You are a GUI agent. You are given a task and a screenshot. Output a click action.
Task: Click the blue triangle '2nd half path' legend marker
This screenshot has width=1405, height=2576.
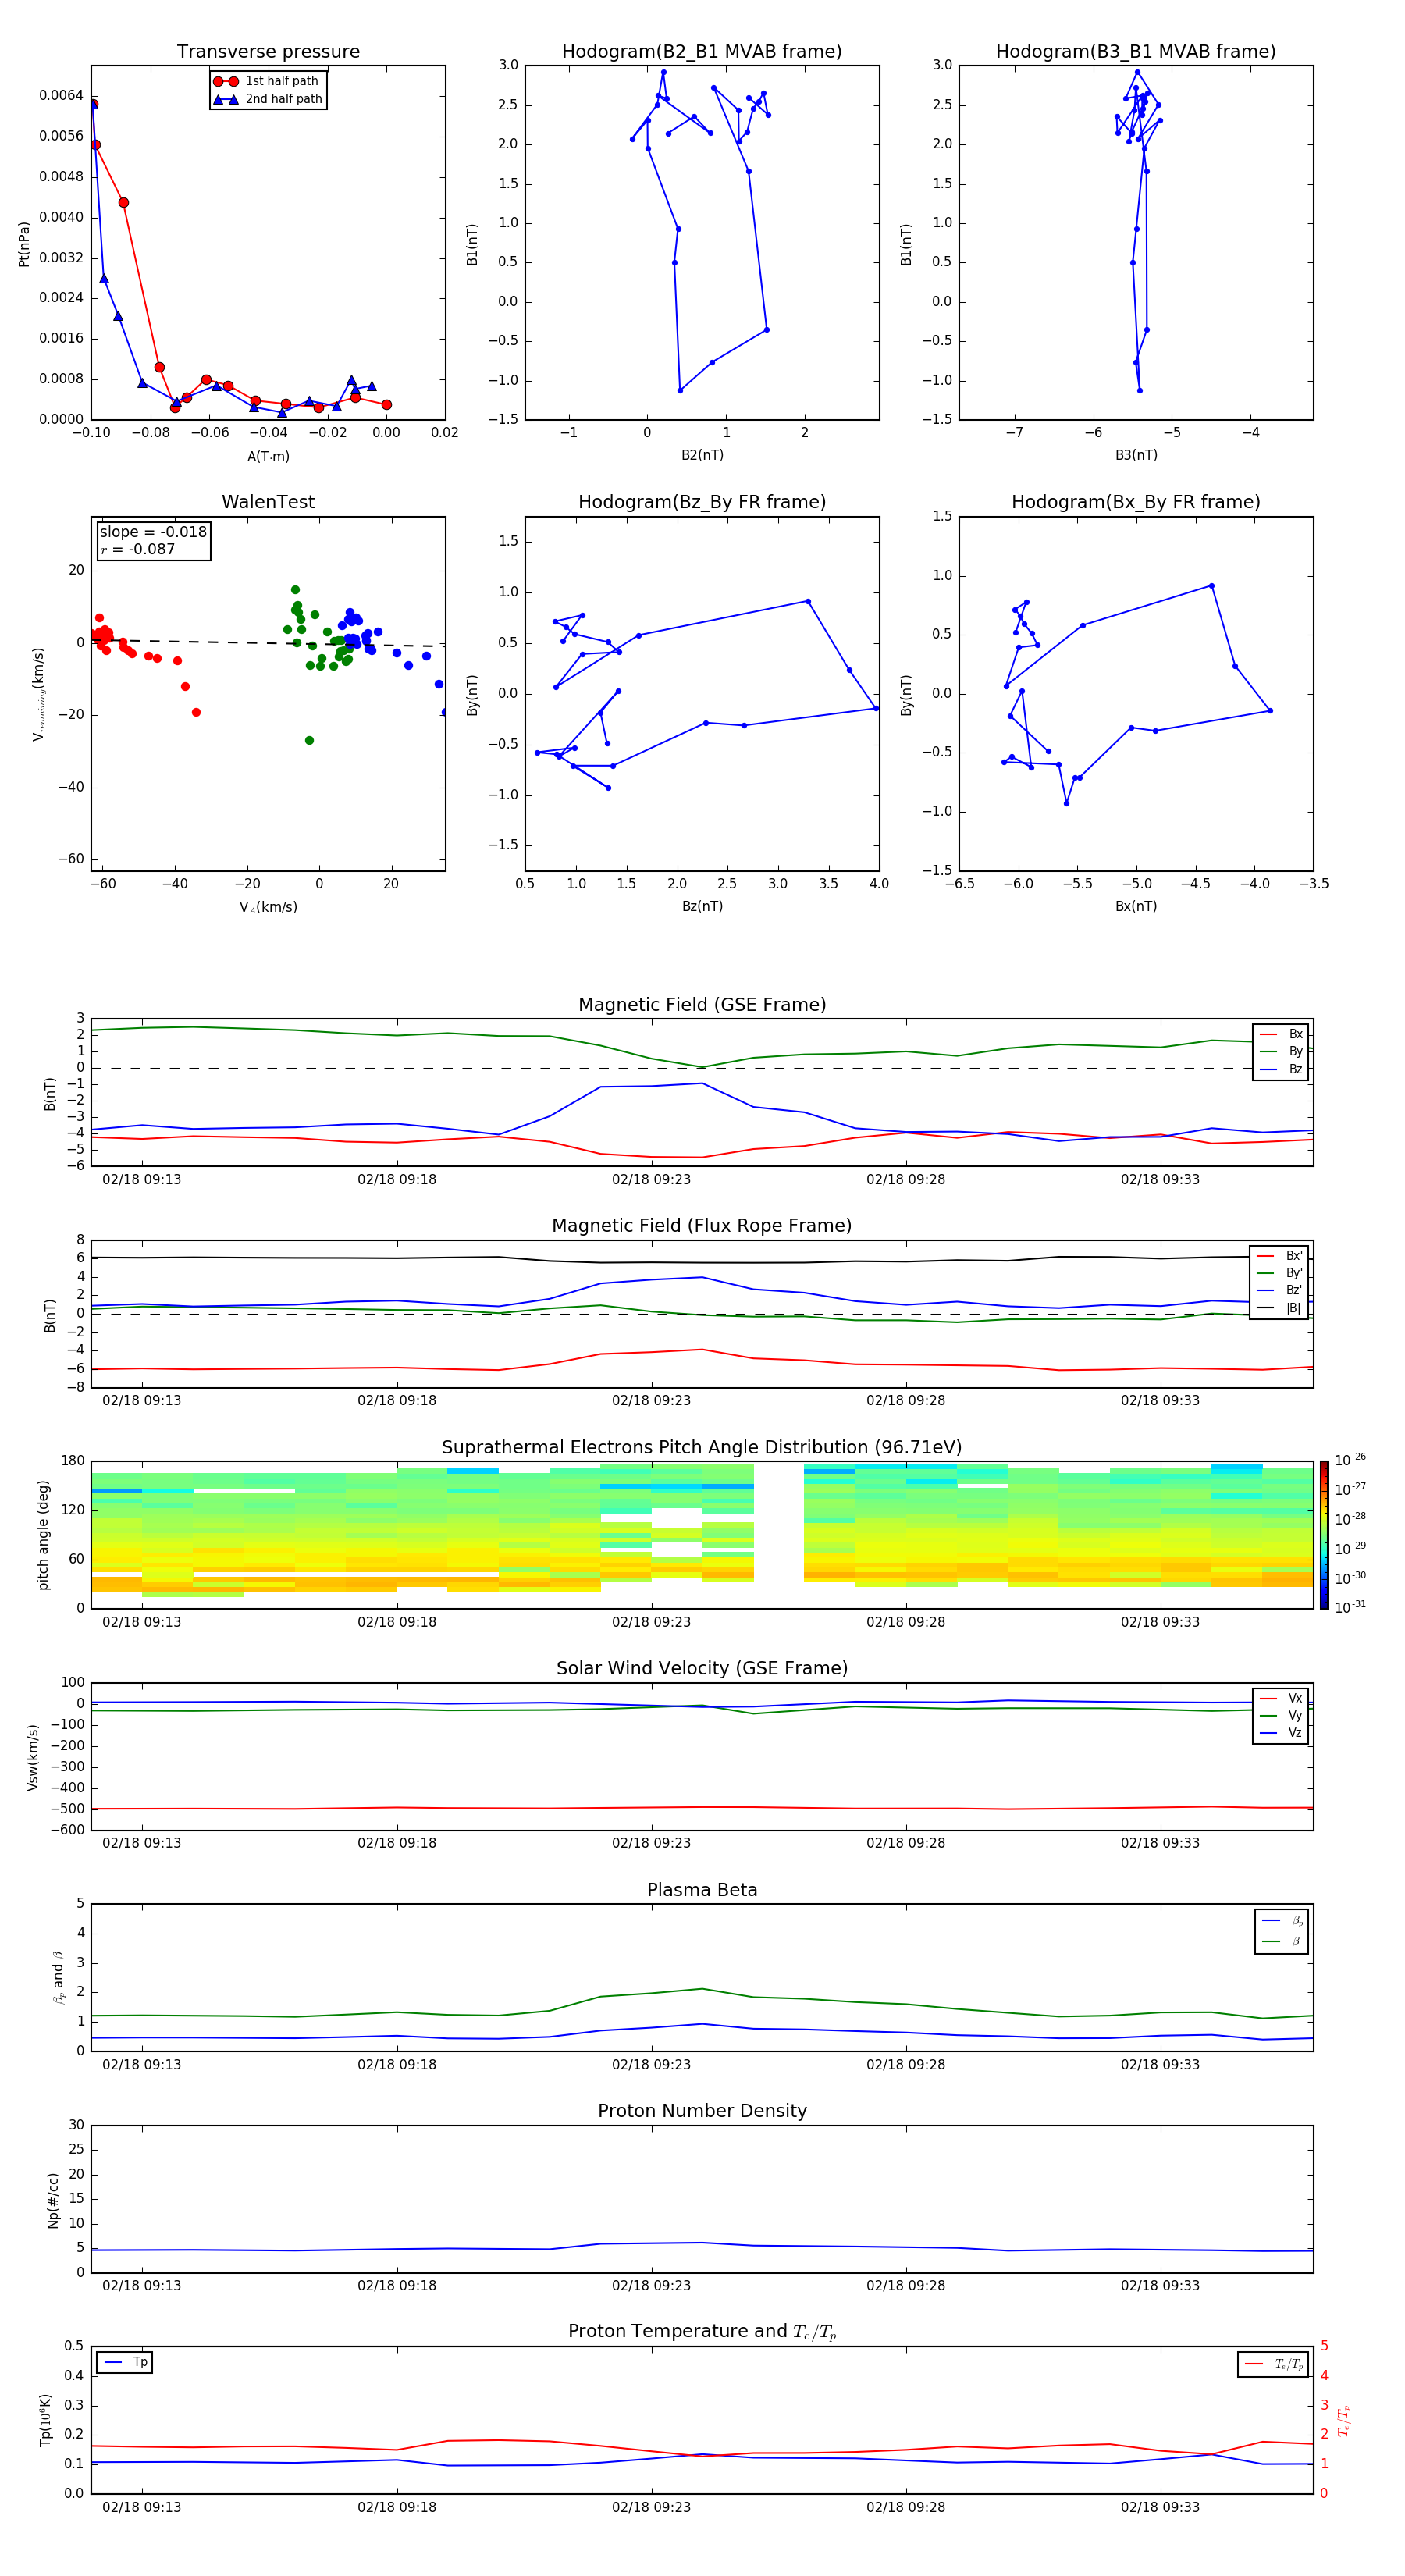click(225, 100)
